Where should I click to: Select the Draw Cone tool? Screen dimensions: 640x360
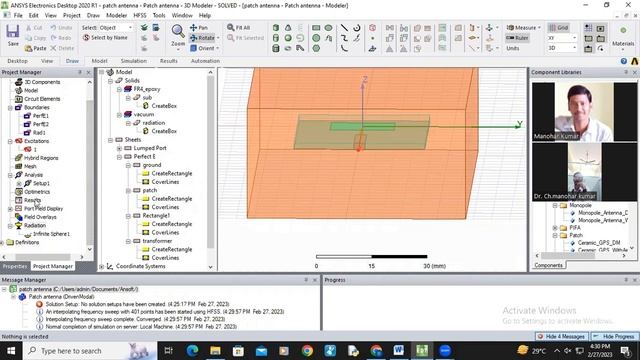[x=288, y=28]
